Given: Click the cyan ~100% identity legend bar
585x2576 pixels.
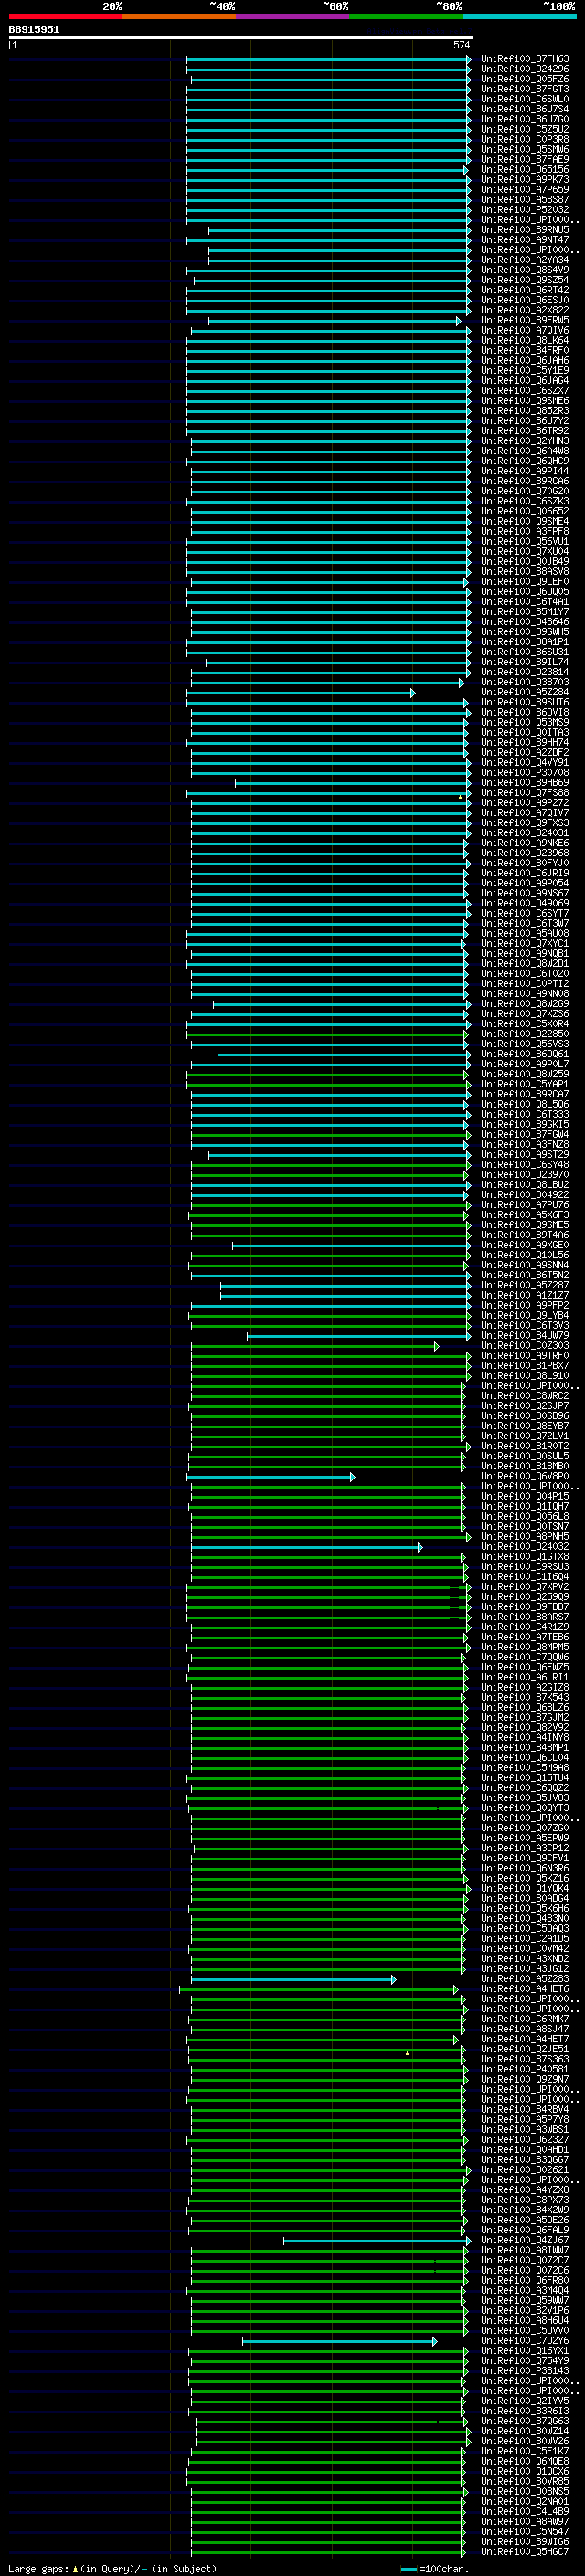Looking at the screenshot, I should coord(519,16).
